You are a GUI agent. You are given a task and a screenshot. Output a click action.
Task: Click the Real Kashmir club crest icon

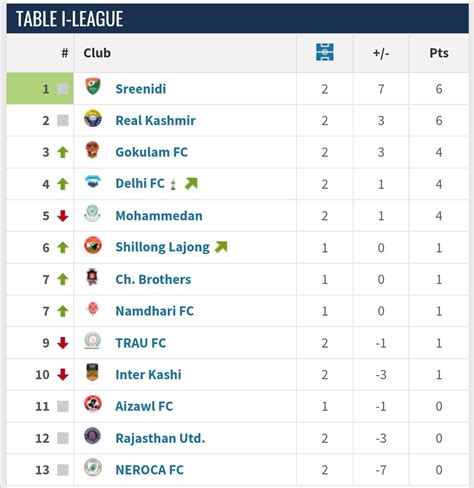coord(93,118)
